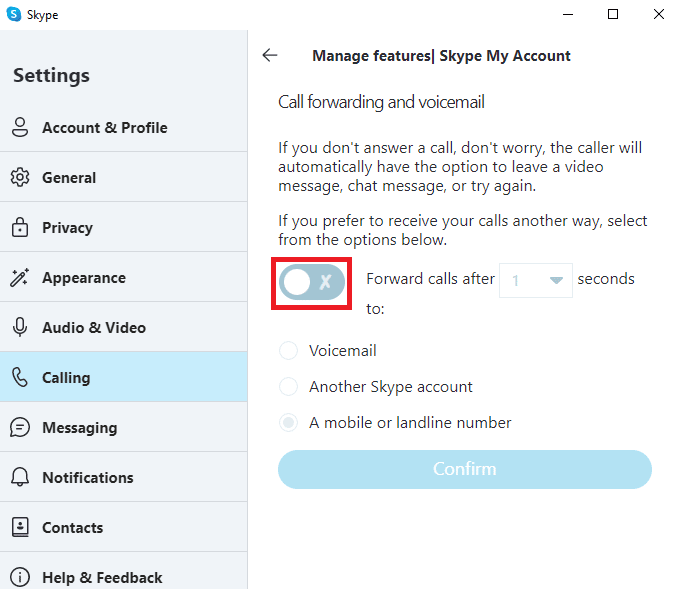Click the Voicemail label text
Image resolution: width=679 pixels, height=589 pixels.
pyautogui.click(x=343, y=350)
